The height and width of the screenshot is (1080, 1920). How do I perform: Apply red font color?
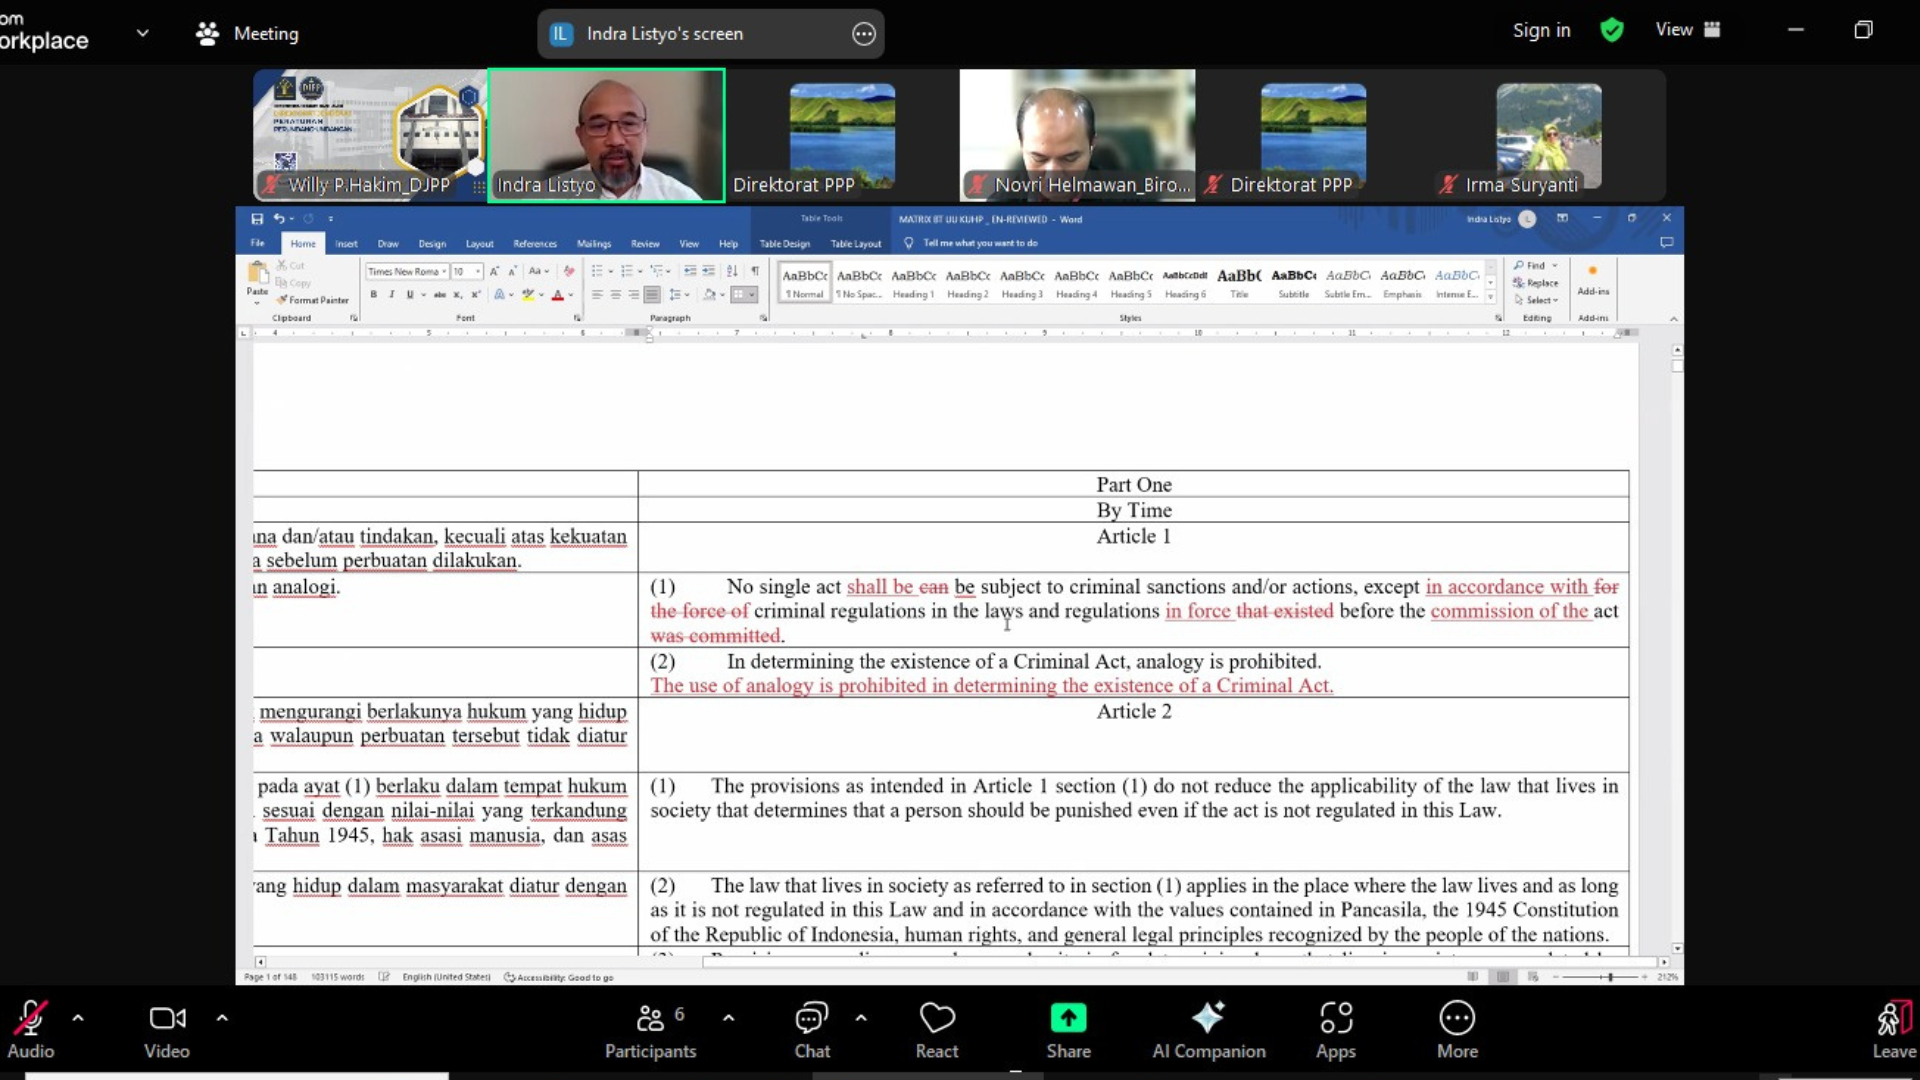click(x=557, y=294)
